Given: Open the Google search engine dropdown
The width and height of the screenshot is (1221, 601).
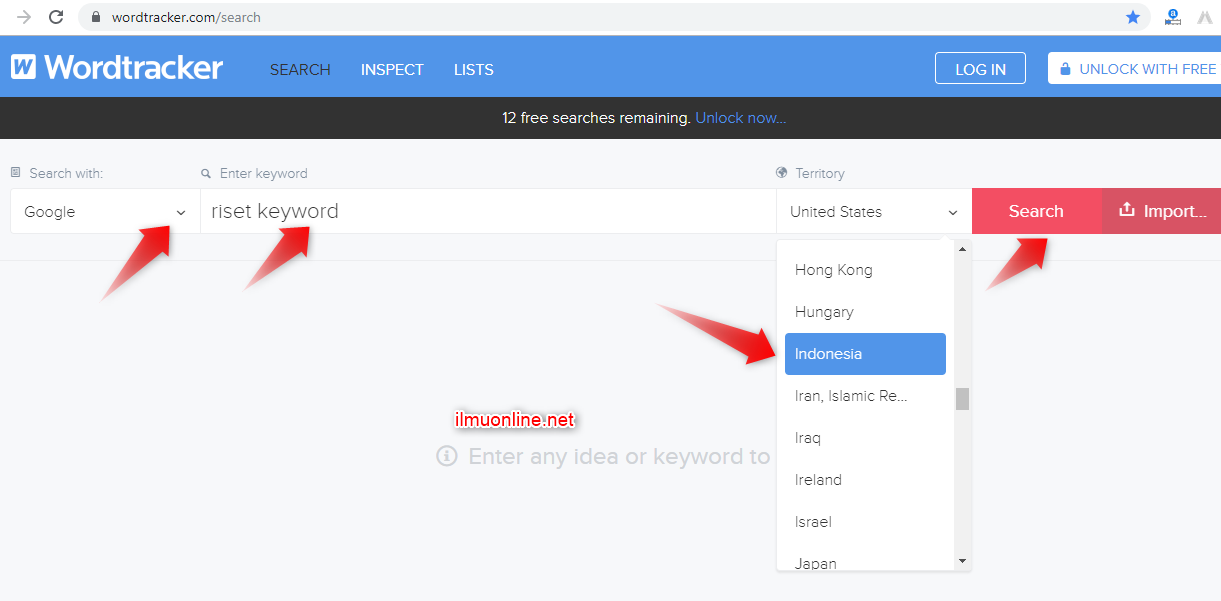Looking at the screenshot, I should point(105,212).
